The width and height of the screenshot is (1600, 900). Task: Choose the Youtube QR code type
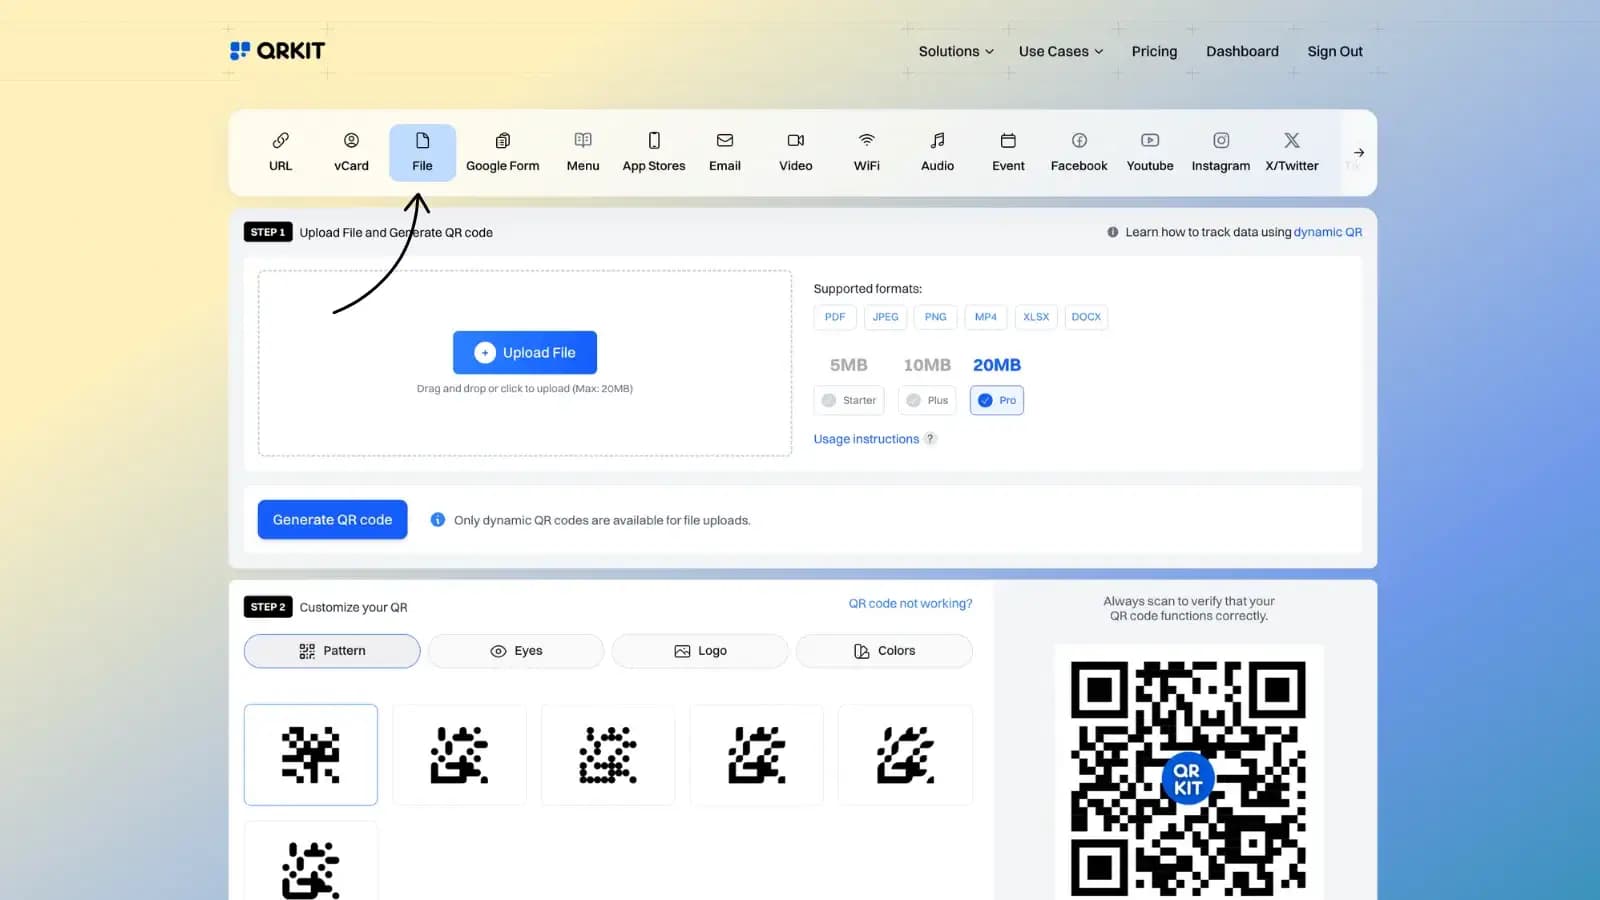(1149, 151)
